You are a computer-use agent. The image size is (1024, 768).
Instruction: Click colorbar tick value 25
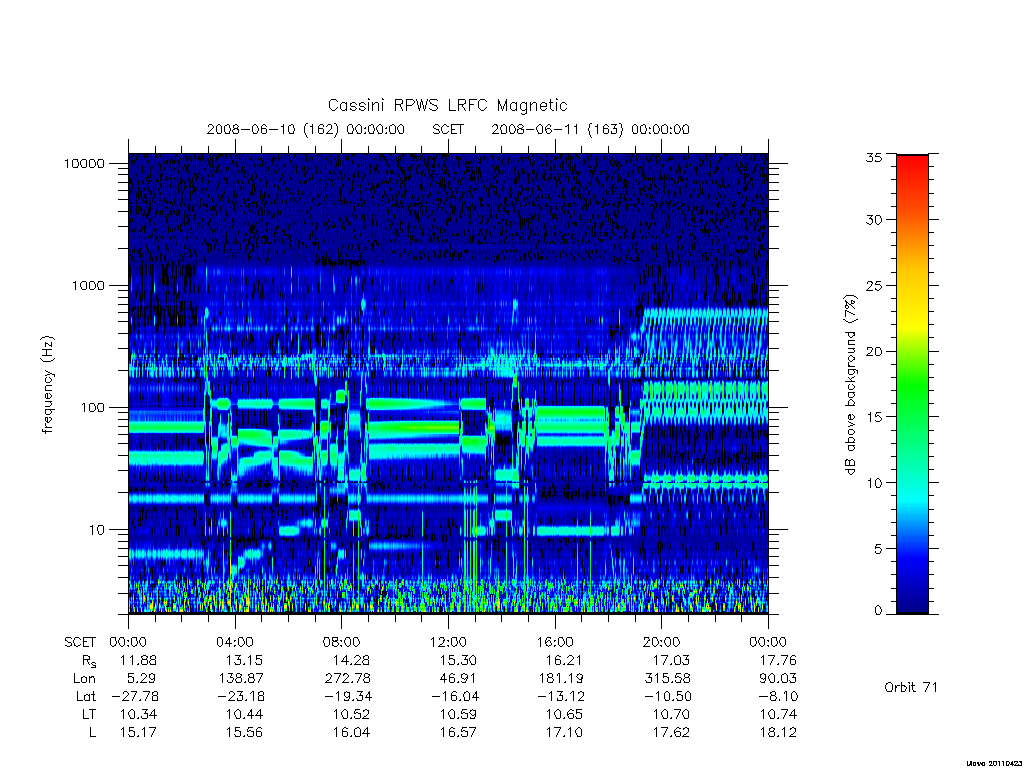click(x=874, y=285)
